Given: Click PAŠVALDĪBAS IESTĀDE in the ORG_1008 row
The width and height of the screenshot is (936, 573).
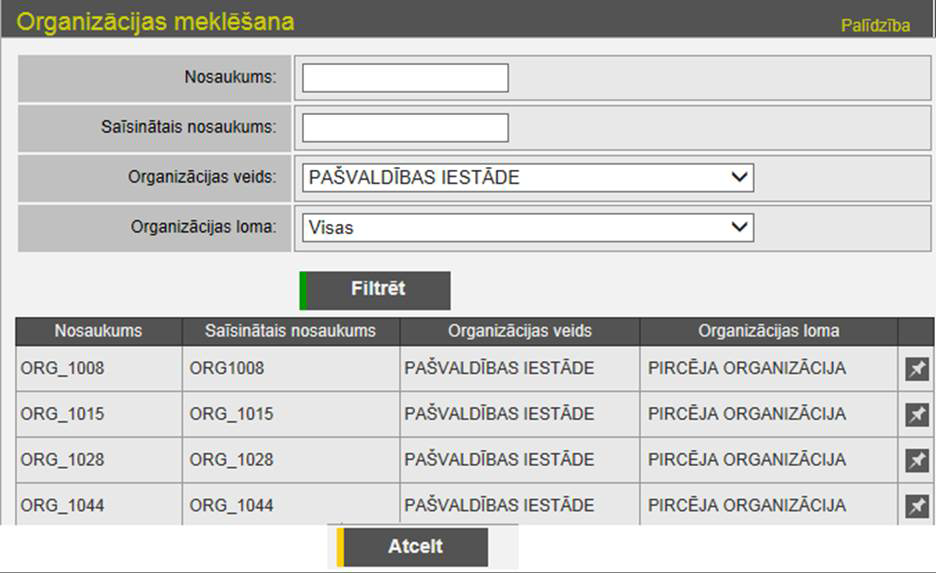Looking at the screenshot, I should pyautogui.click(x=499, y=369).
